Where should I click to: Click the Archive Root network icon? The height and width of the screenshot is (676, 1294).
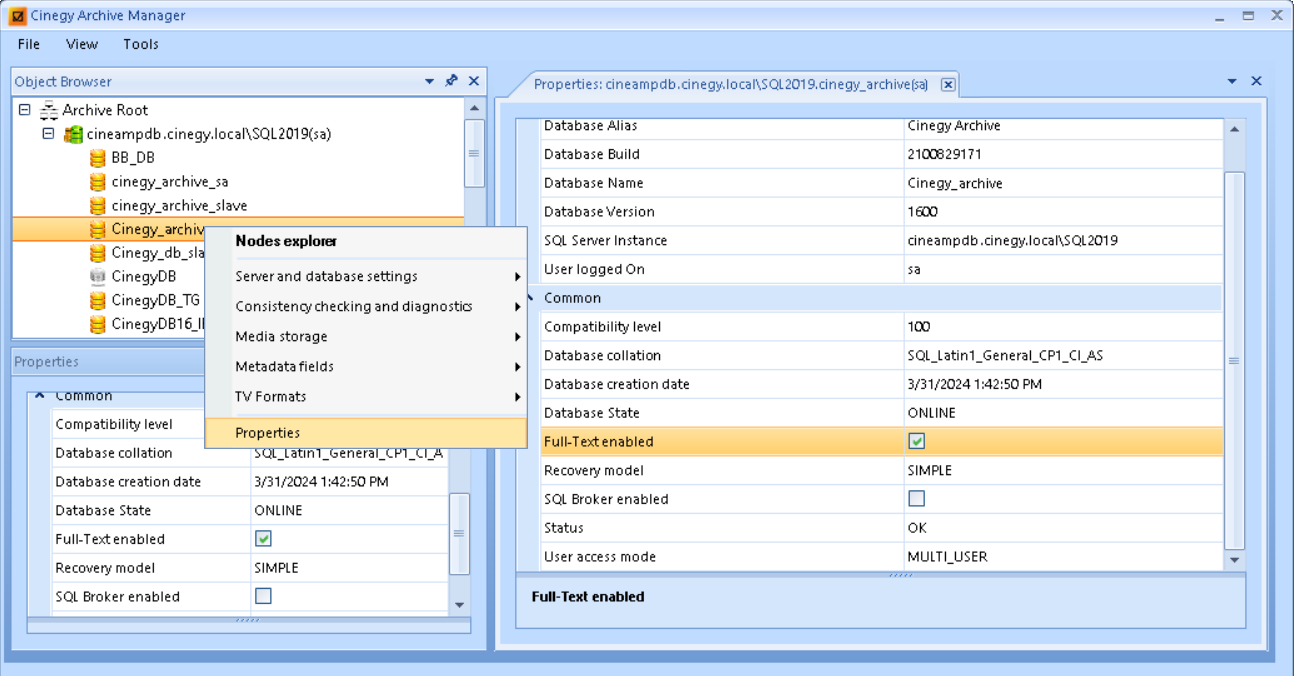coord(49,110)
